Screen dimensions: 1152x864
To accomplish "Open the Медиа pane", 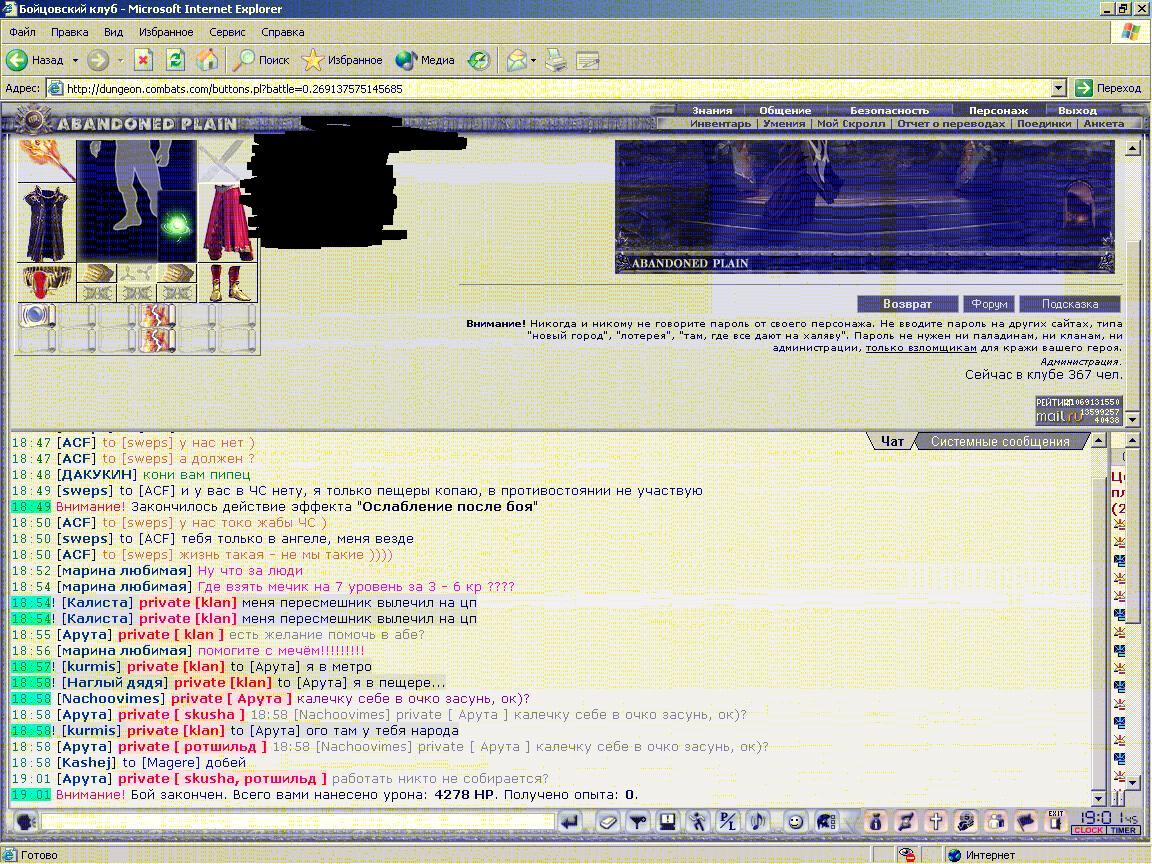I will click(425, 60).
